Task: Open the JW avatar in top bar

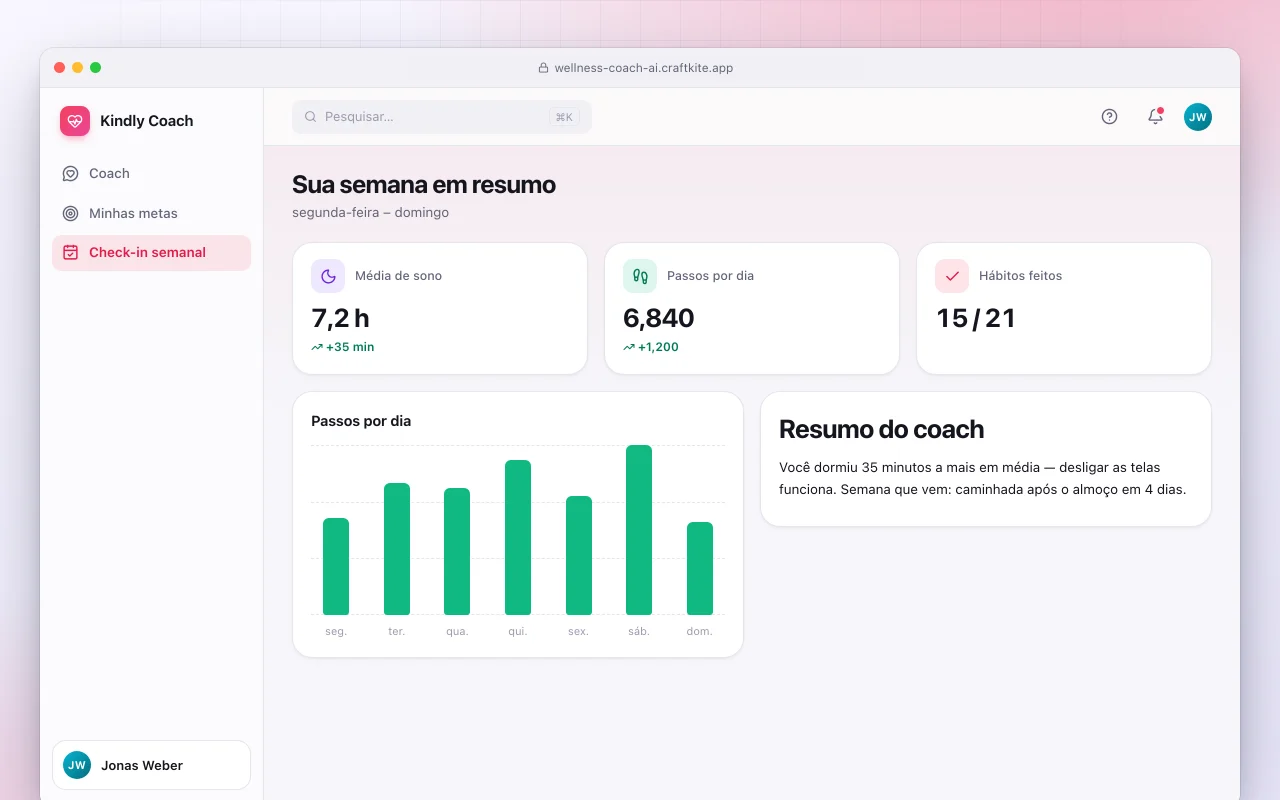Action: [1198, 117]
